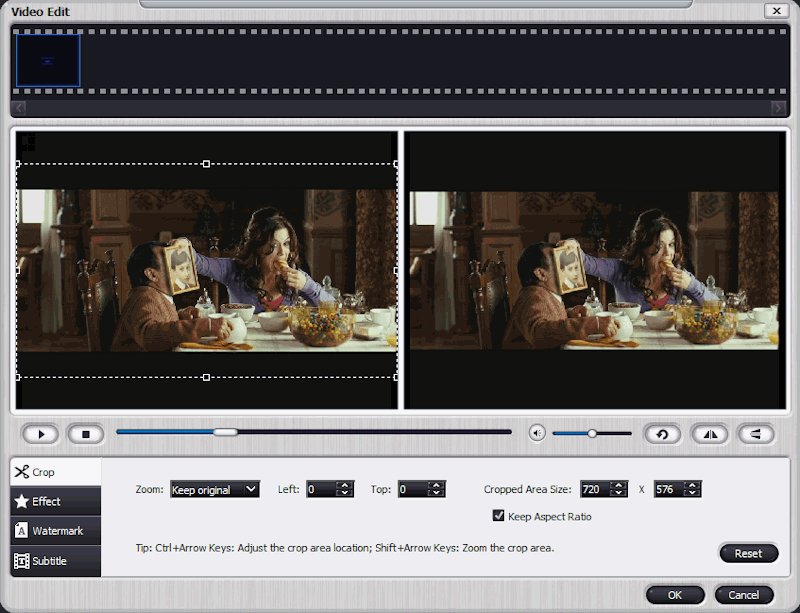Click the filmstrip scroll left arrow
This screenshot has height=613, width=800.
click(19, 108)
